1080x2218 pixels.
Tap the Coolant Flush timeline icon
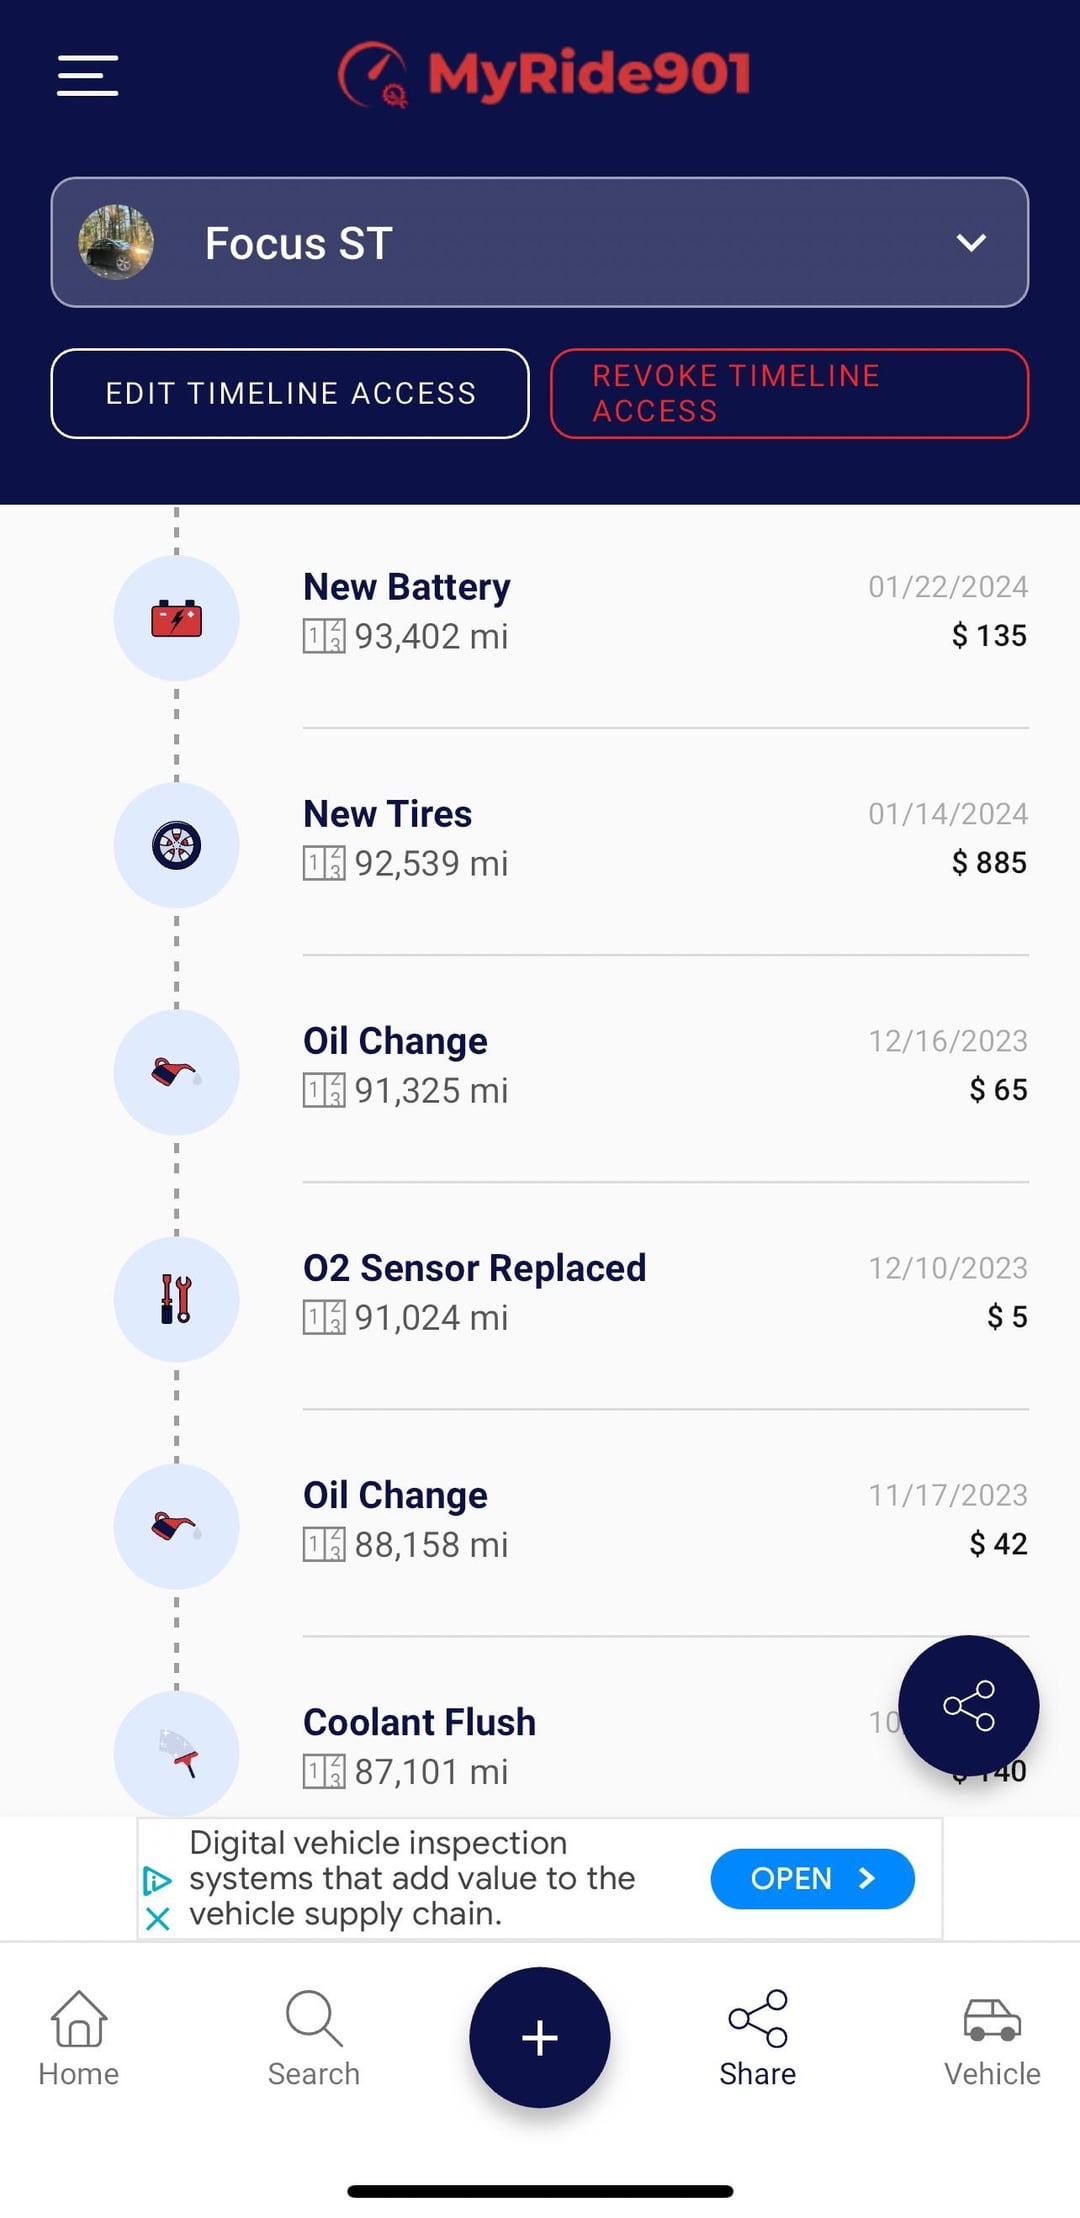pos(177,1754)
